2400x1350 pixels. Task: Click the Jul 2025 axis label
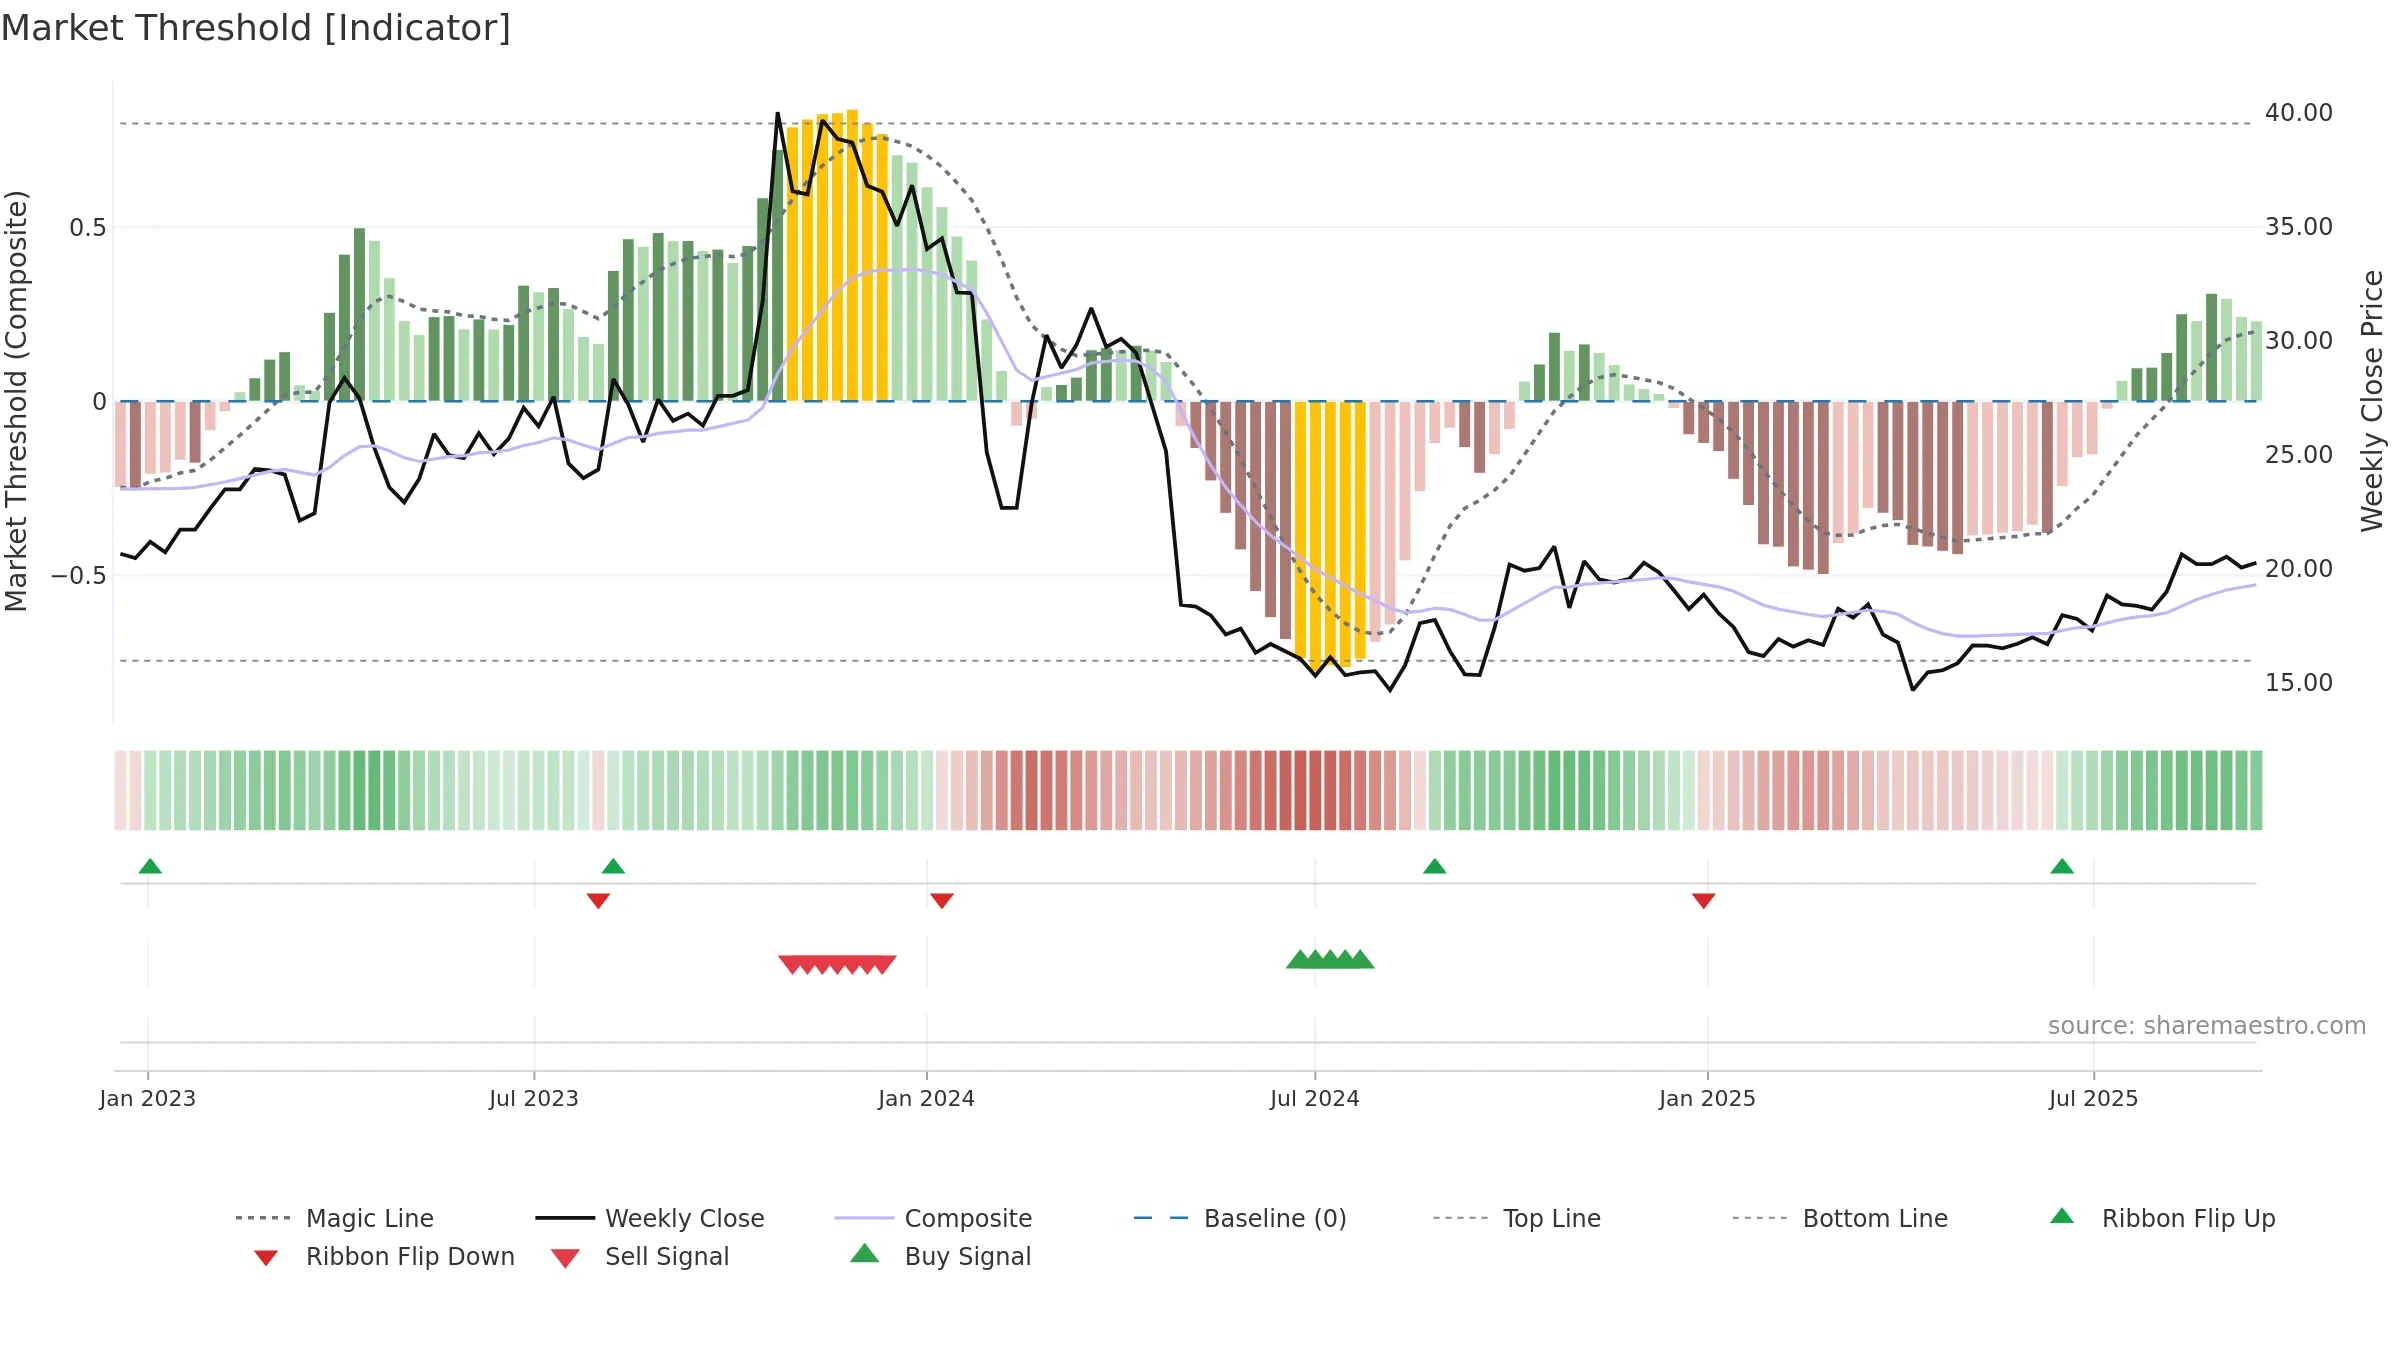coord(2094,1099)
